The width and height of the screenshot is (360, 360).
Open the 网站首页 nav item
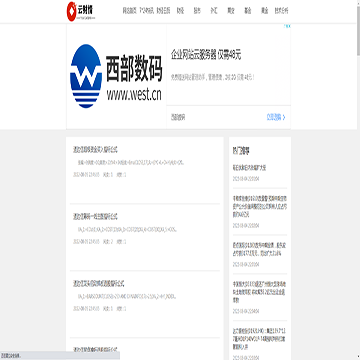click(x=129, y=11)
